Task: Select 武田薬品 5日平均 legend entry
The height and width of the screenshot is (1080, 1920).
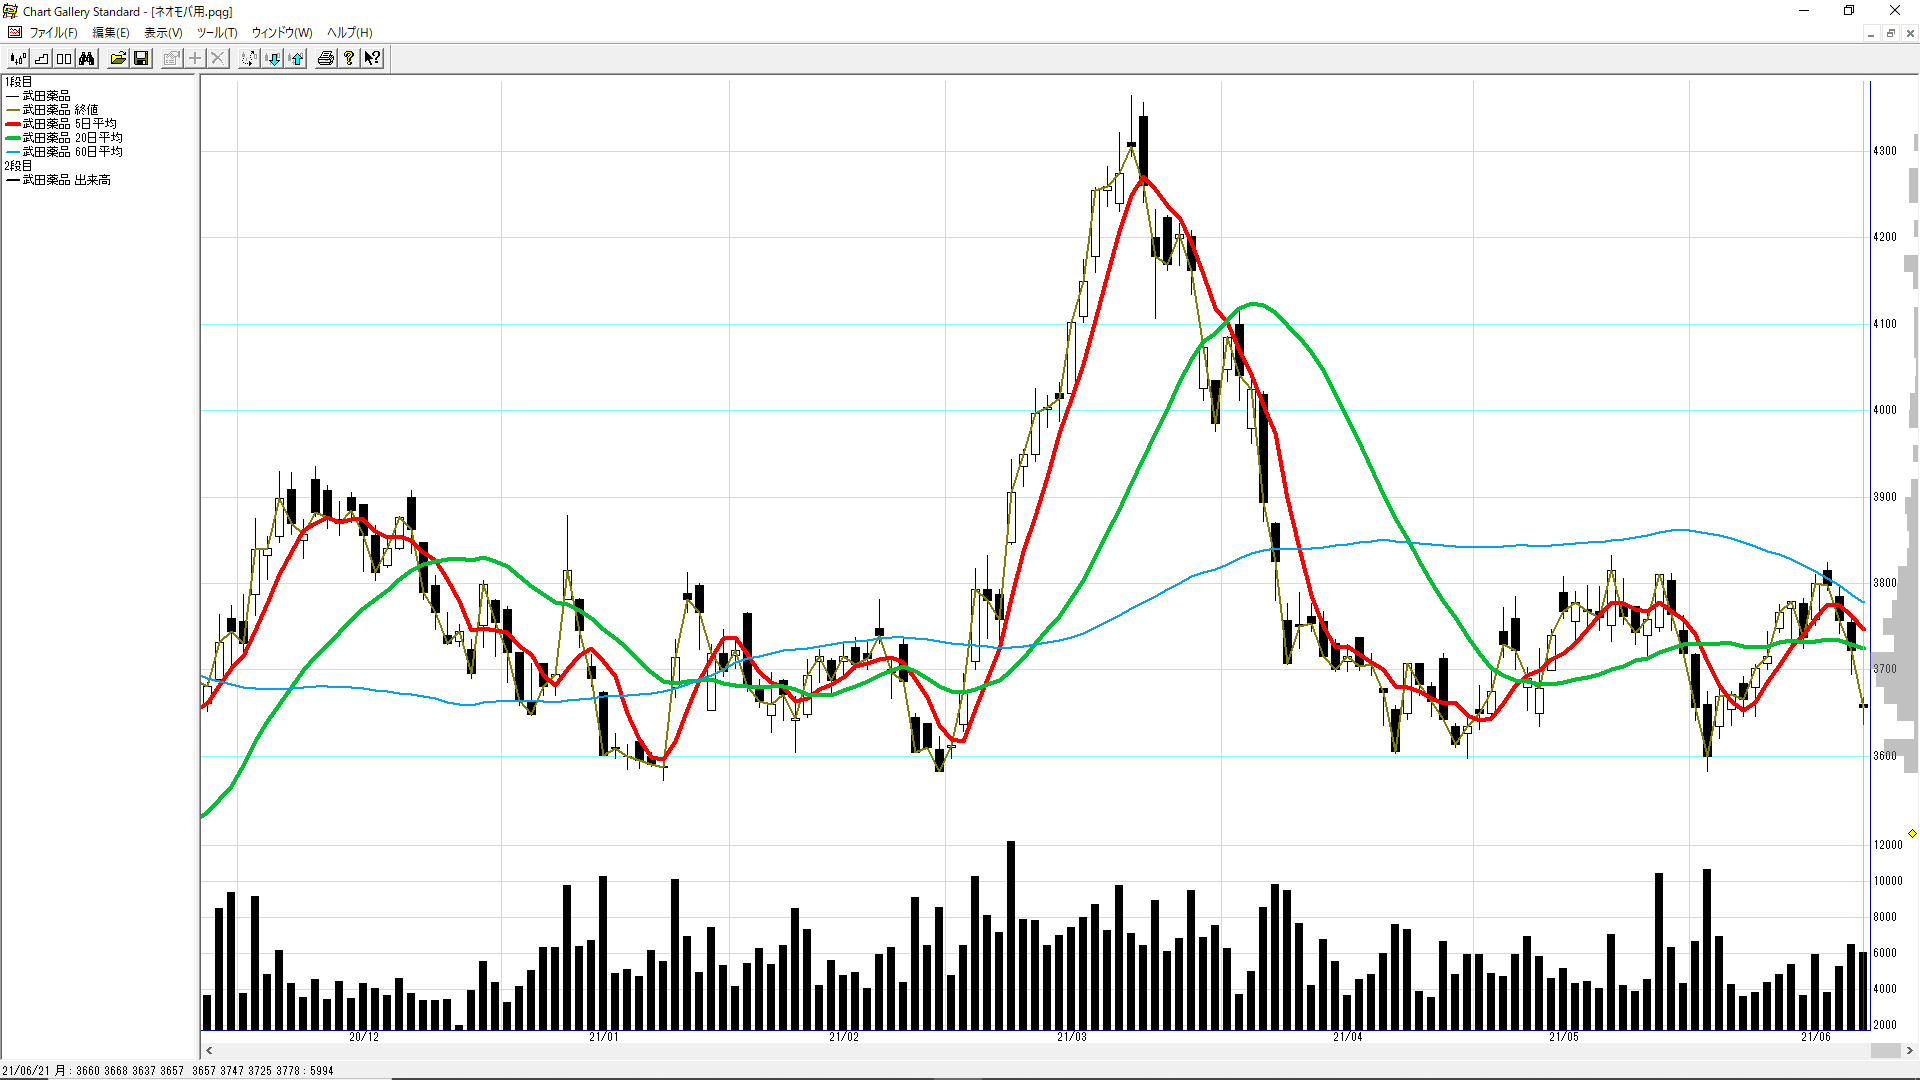Action: 69,124
